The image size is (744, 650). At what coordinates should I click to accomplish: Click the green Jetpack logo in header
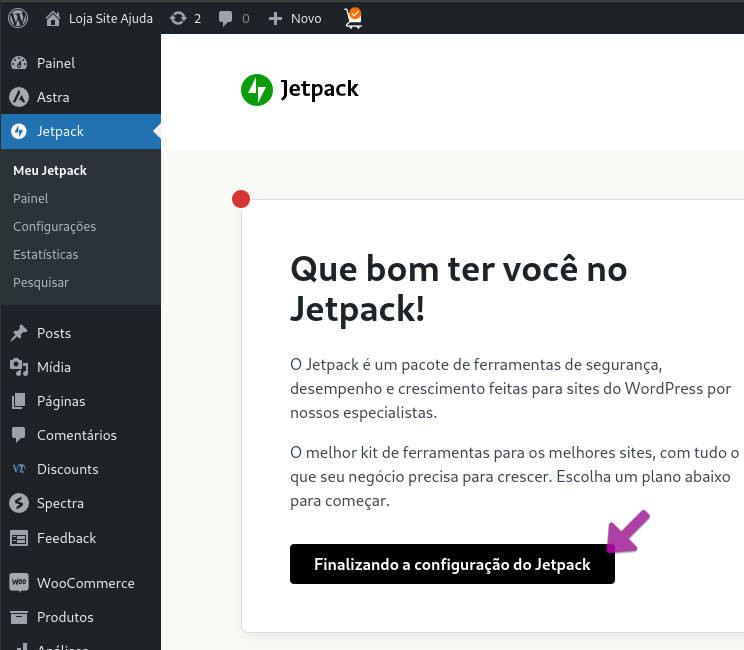tap(257, 90)
